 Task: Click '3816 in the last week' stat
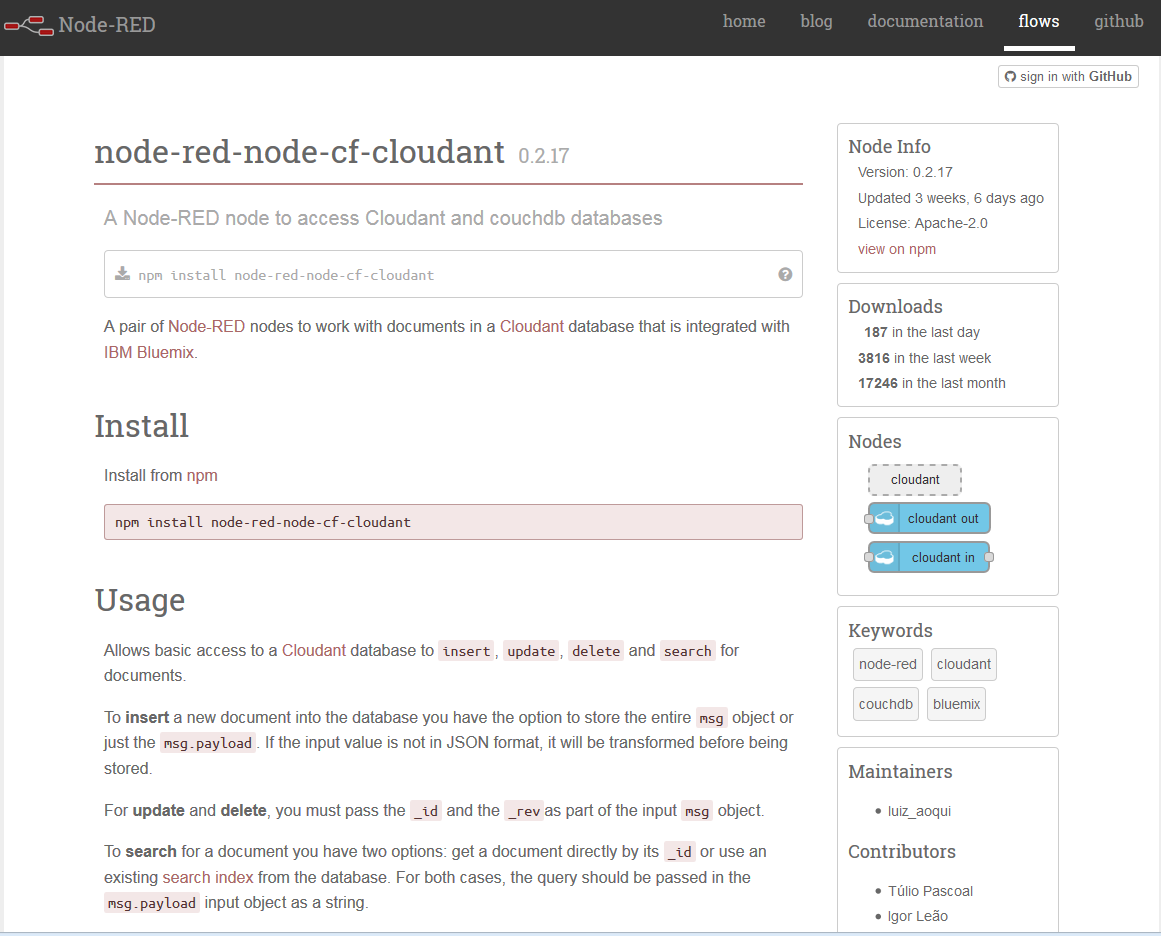(924, 358)
